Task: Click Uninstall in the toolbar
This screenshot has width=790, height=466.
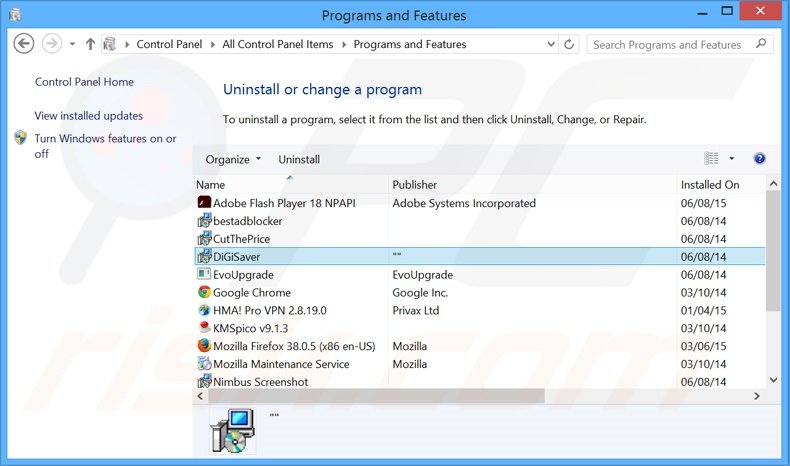Action: point(299,159)
